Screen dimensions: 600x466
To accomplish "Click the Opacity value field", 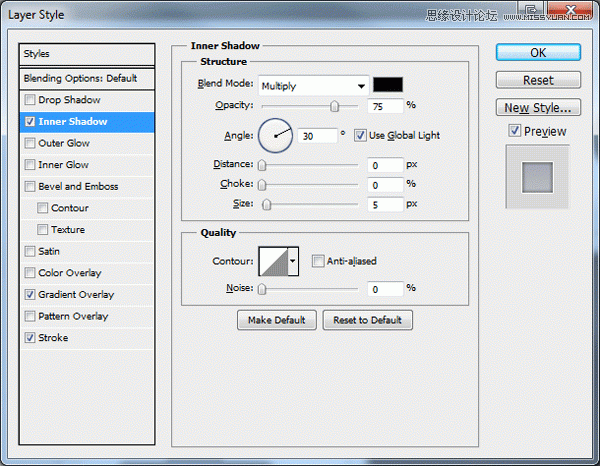I will 385,106.
